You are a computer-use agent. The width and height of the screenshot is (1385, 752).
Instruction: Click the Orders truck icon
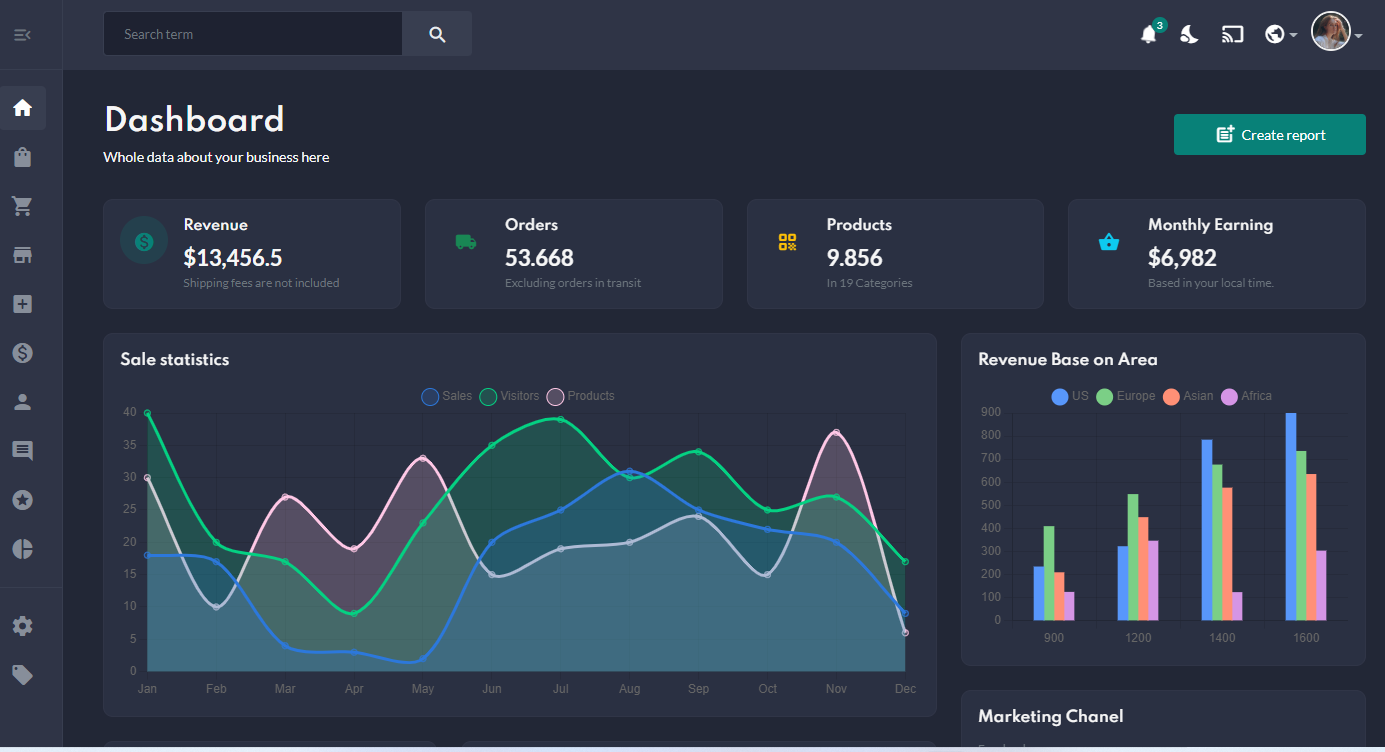pos(466,242)
